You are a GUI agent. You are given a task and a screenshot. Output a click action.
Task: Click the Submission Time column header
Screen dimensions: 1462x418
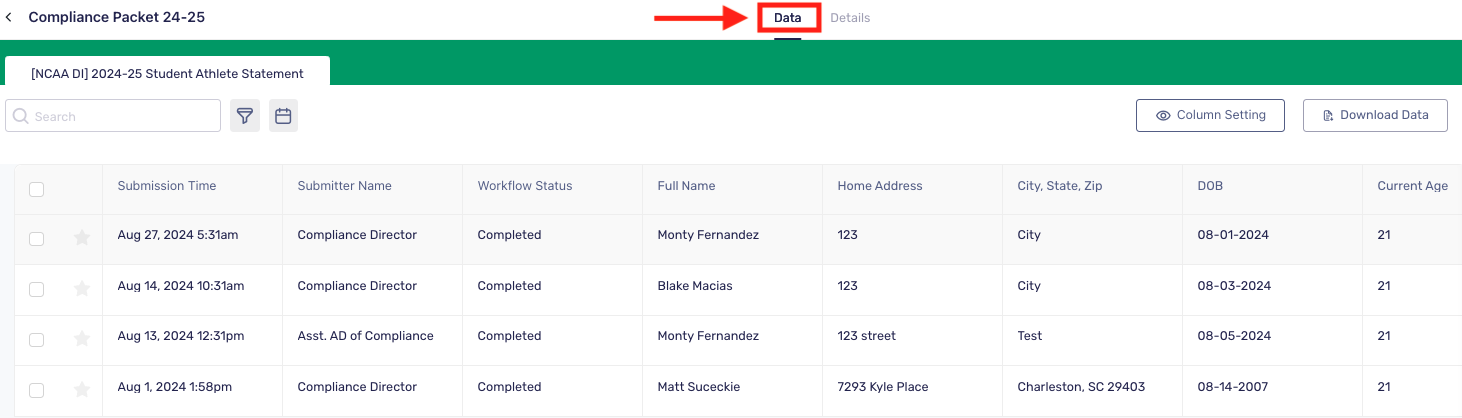pos(167,186)
